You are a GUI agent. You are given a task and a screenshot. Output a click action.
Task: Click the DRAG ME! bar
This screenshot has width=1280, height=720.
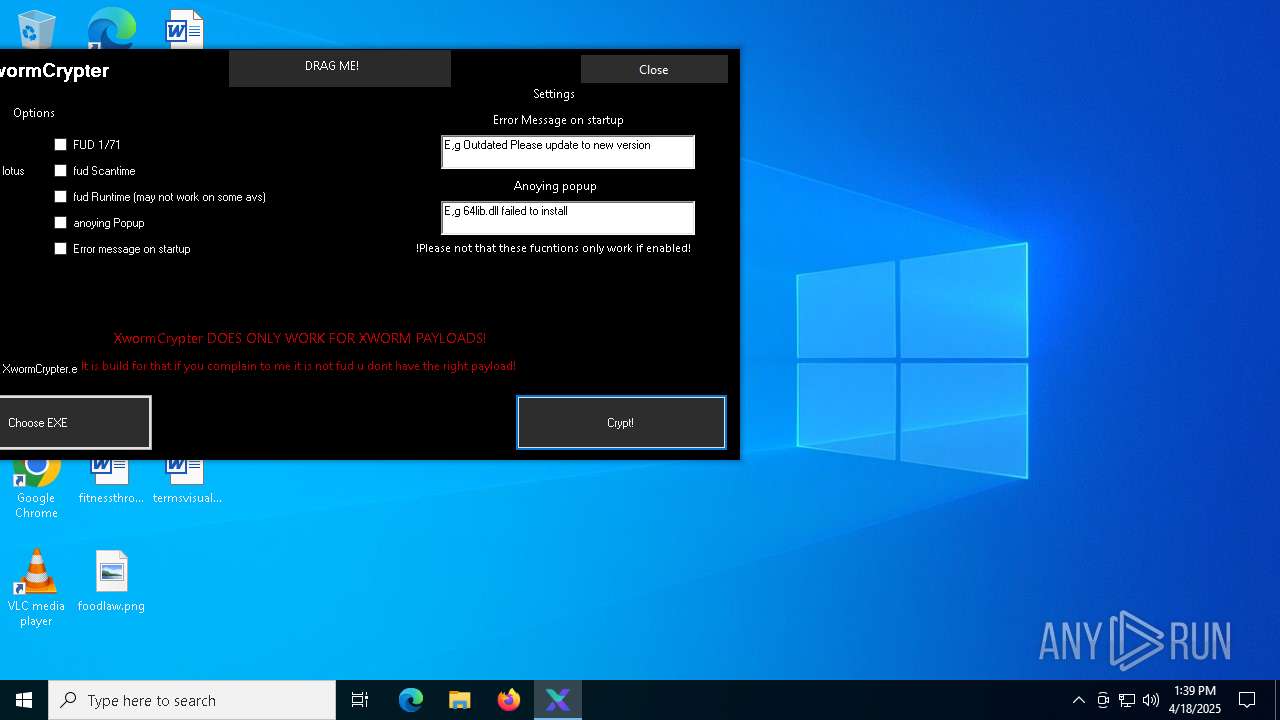340,68
